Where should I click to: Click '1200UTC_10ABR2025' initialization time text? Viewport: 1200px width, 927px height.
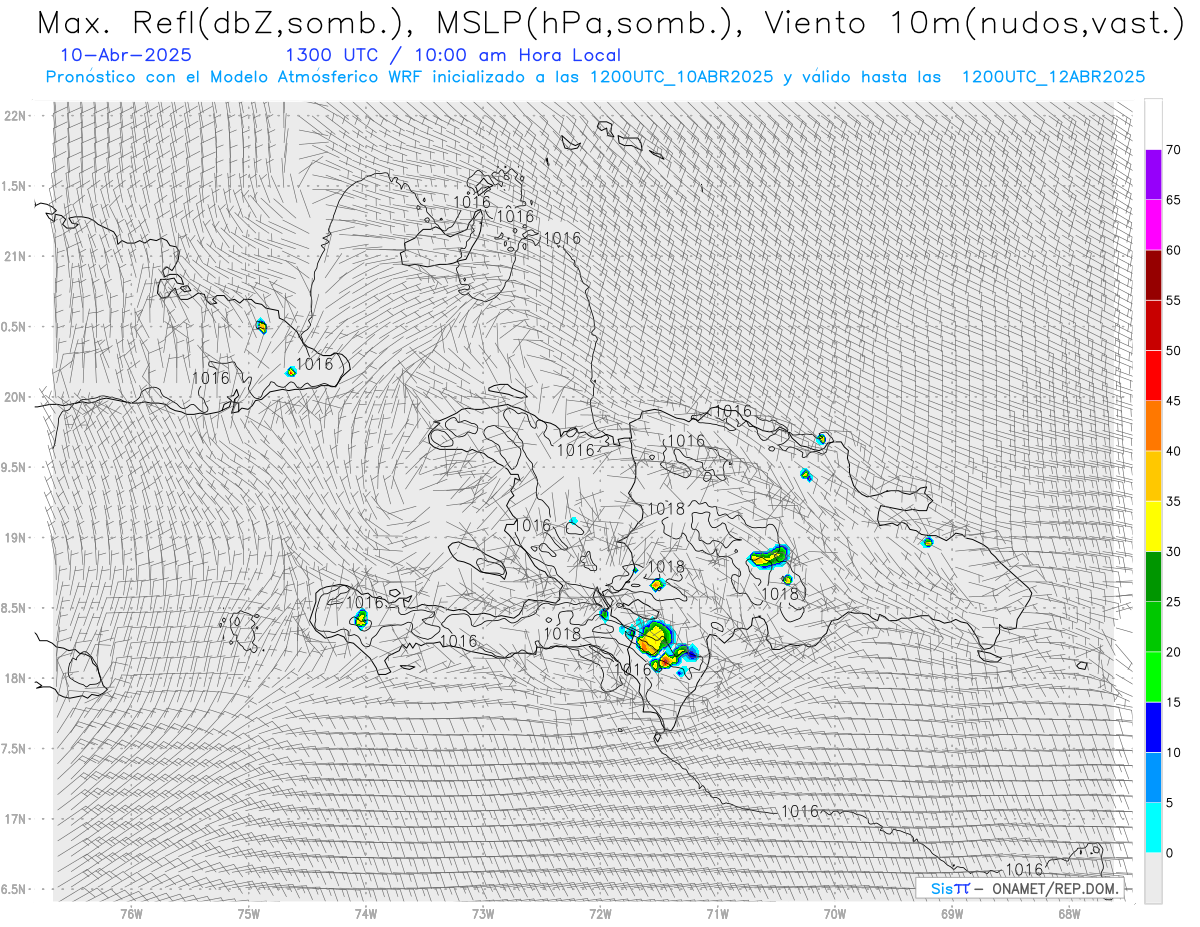(681, 77)
